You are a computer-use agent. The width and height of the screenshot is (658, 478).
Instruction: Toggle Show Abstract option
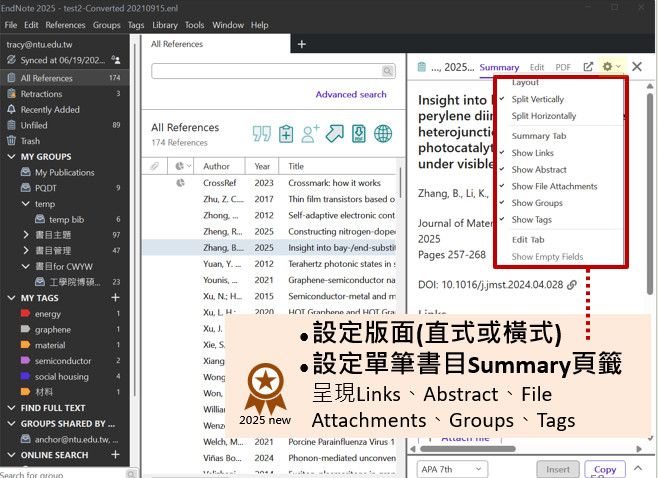point(539,170)
